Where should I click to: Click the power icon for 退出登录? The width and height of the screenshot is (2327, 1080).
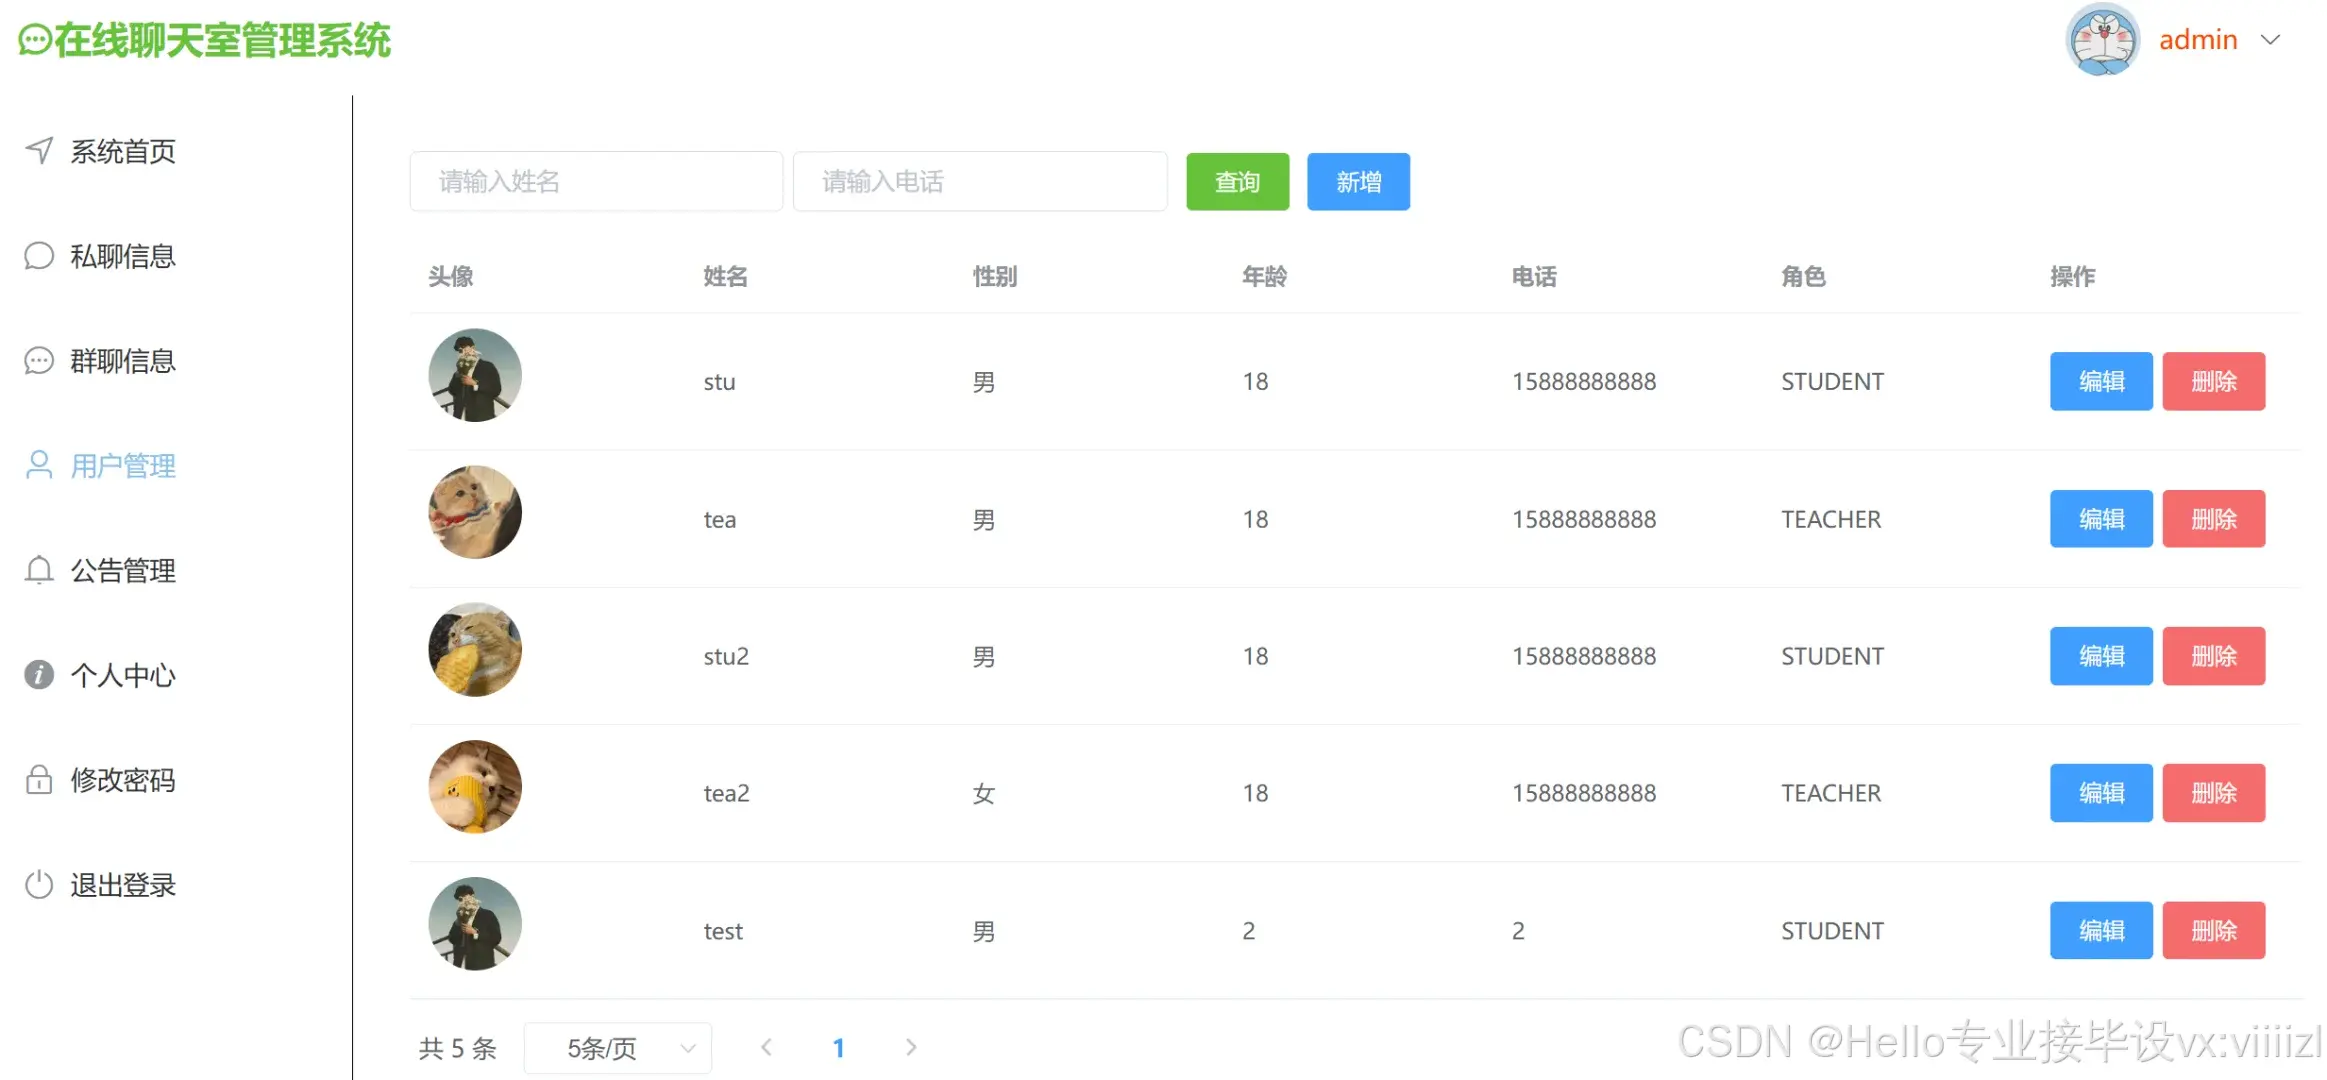pos(39,884)
